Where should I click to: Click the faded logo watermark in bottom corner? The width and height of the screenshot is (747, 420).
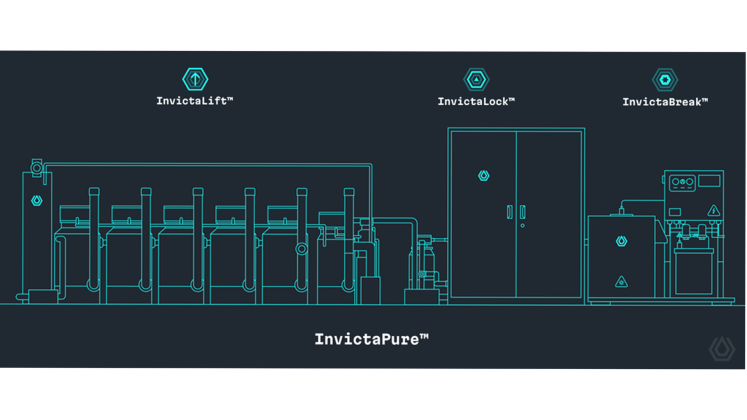[721, 349]
